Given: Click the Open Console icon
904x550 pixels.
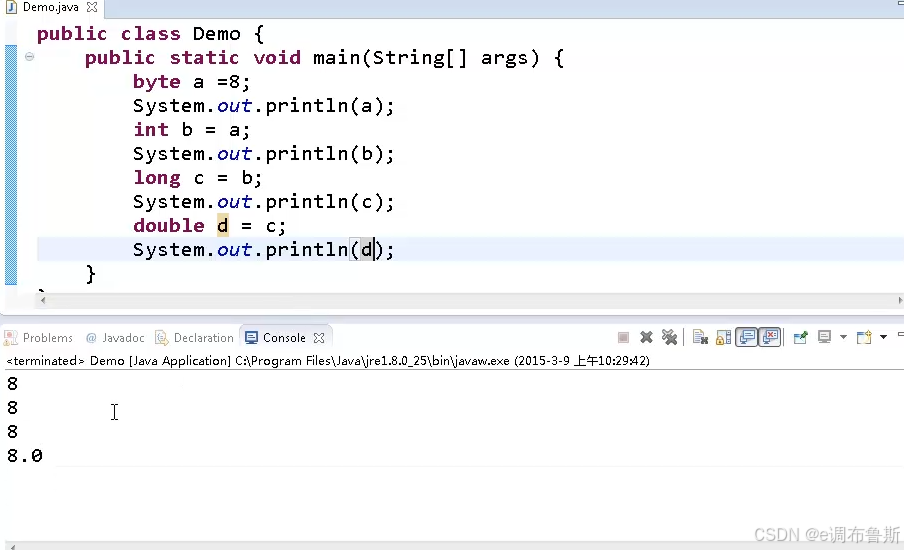Looking at the screenshot, I should point(864,337).
